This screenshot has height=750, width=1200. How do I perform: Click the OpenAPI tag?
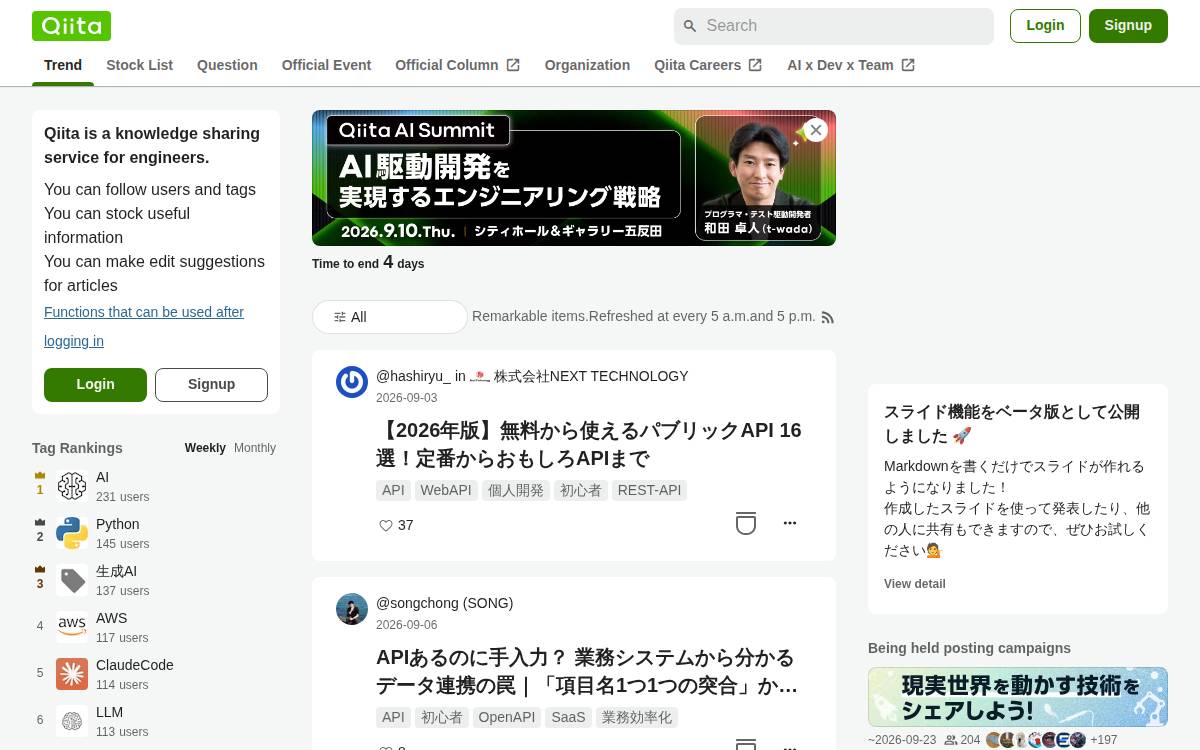(507, 717)
